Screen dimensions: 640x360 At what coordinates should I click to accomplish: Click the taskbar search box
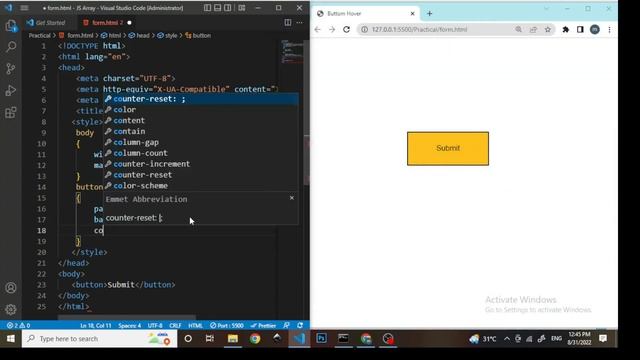[x=100, y=339]
